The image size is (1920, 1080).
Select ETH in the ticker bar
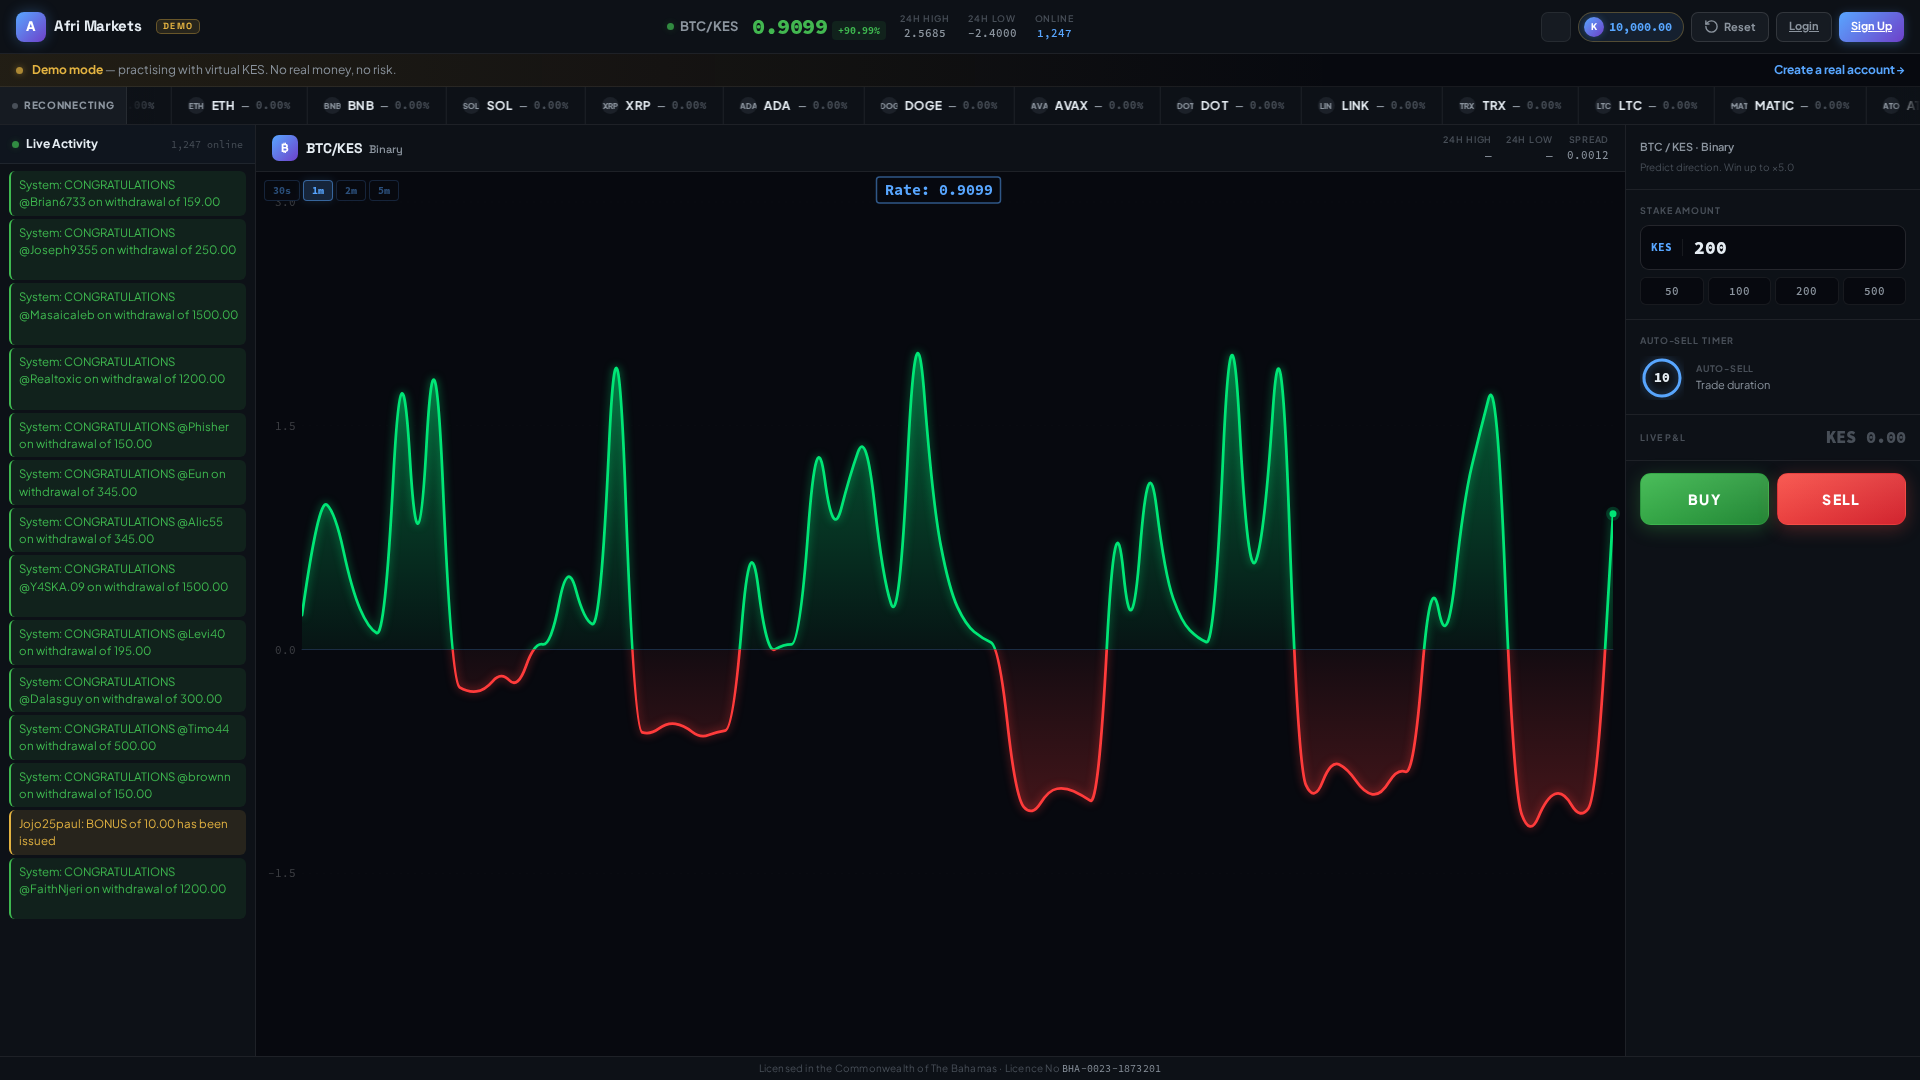(x=239, y=106)
